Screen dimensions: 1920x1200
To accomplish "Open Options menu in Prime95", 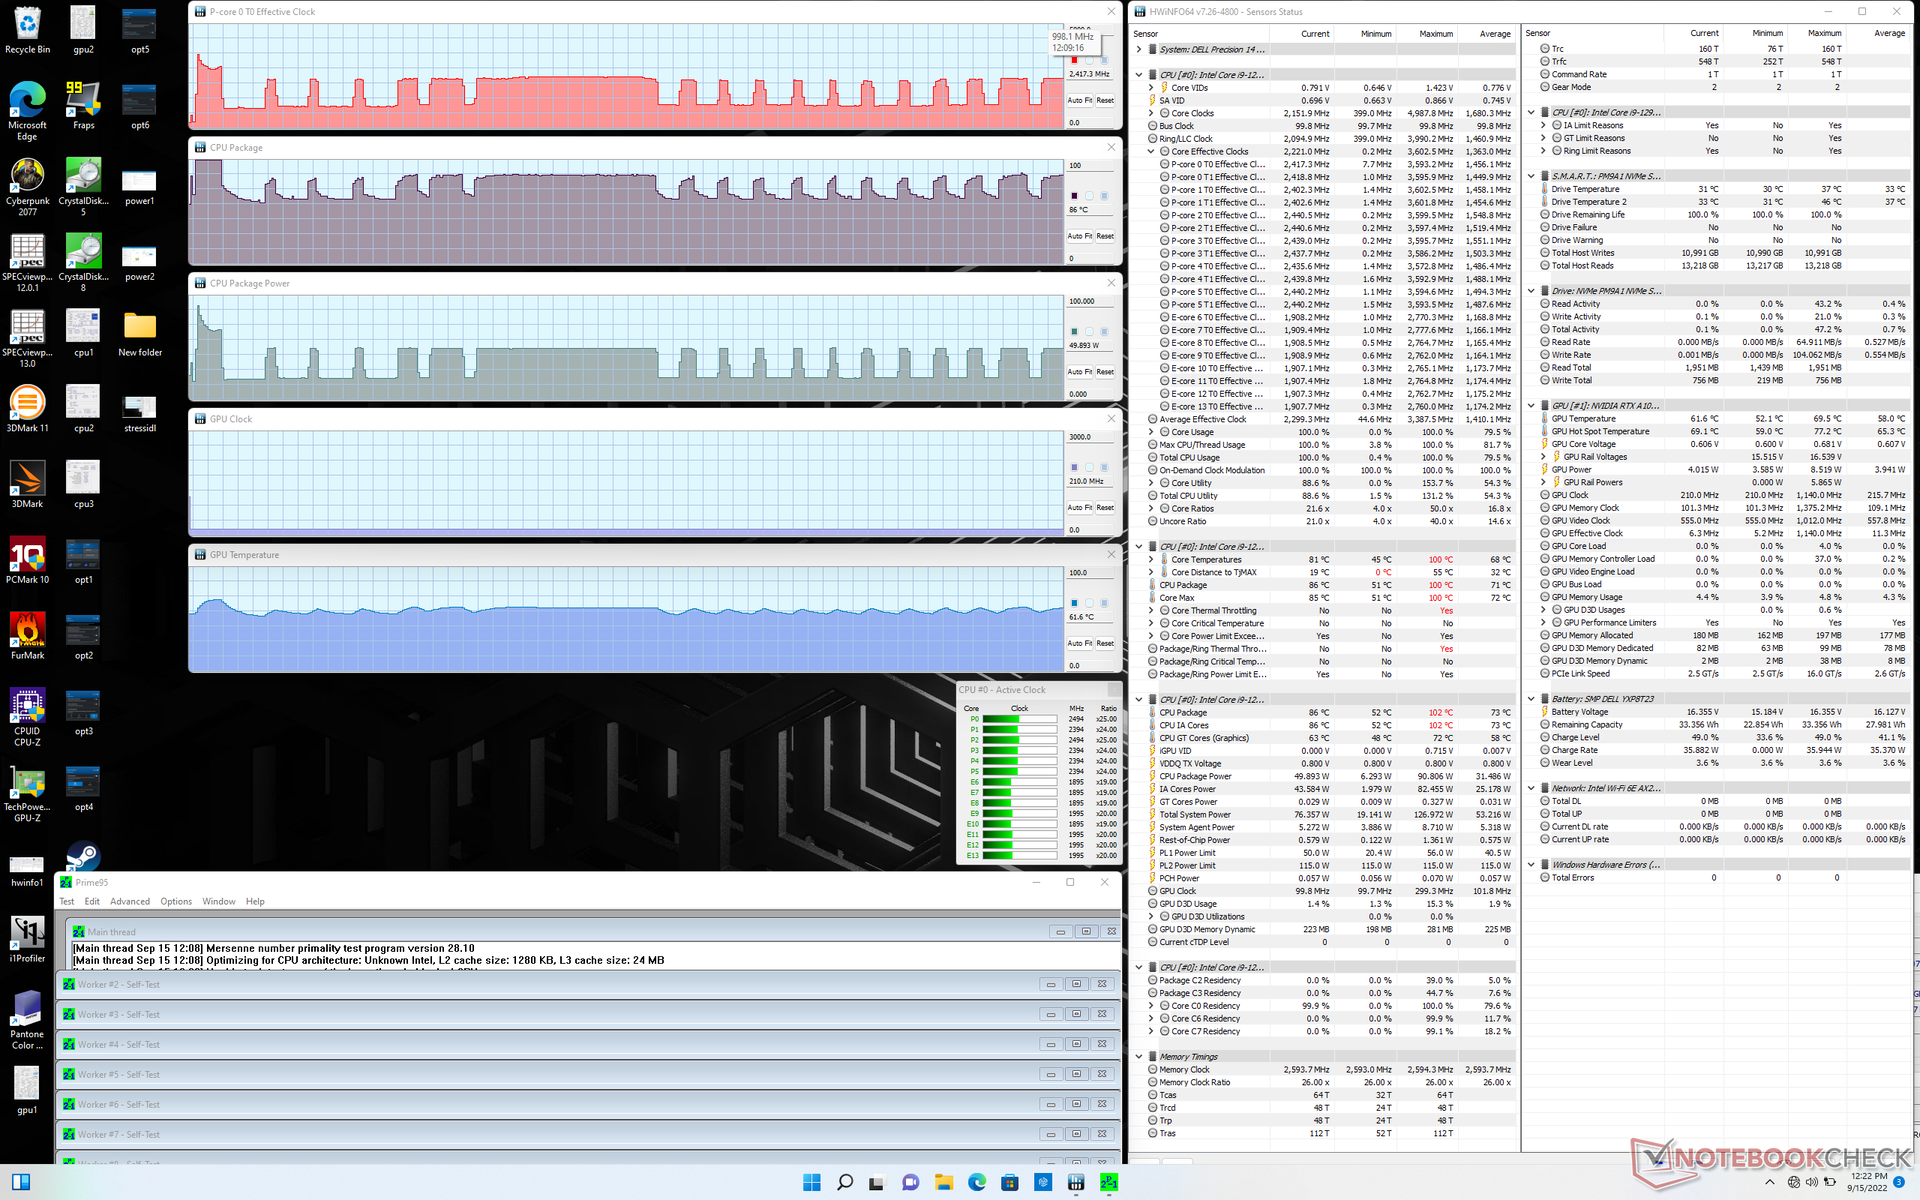I will (x=176, y=902).
